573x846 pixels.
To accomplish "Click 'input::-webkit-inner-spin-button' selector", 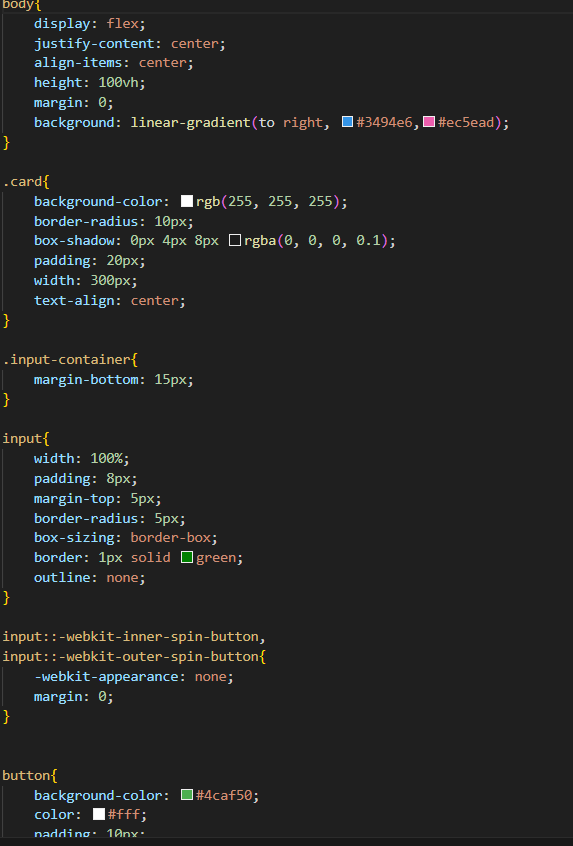I will click(x=131, y=637).
